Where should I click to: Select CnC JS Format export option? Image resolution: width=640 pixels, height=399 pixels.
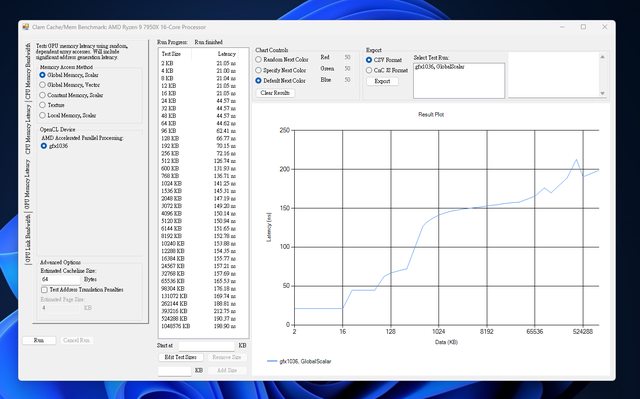point(387,71)
